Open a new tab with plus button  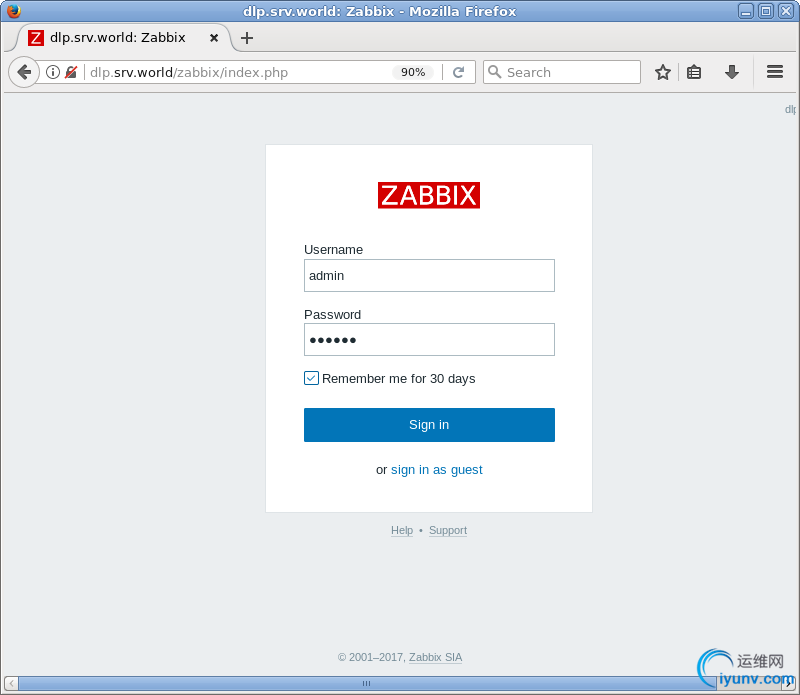(x=247, y=38)
